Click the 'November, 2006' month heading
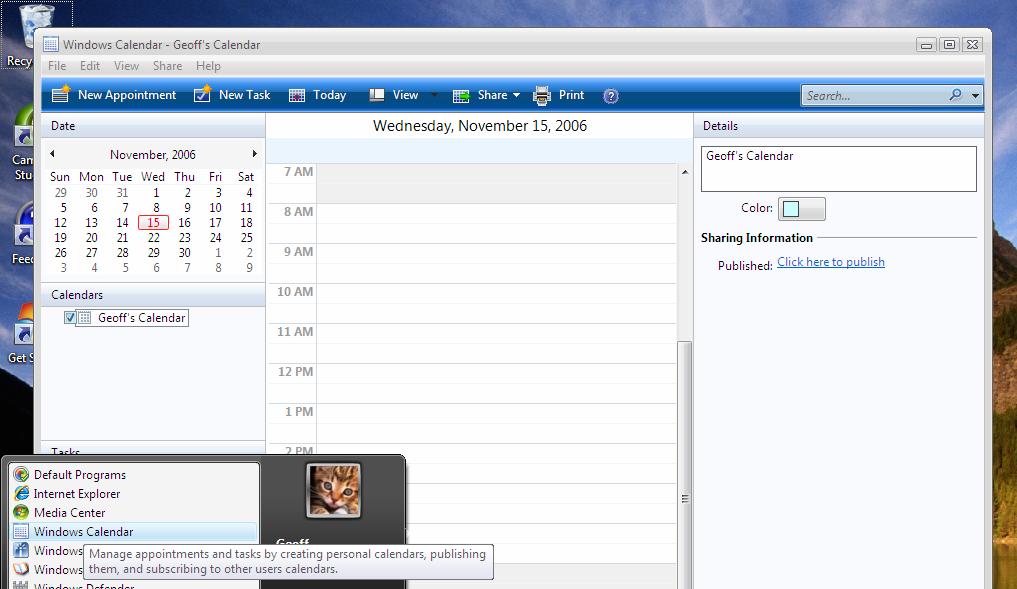This screenshot has height=589, width=1017. [x=152, y=154]
